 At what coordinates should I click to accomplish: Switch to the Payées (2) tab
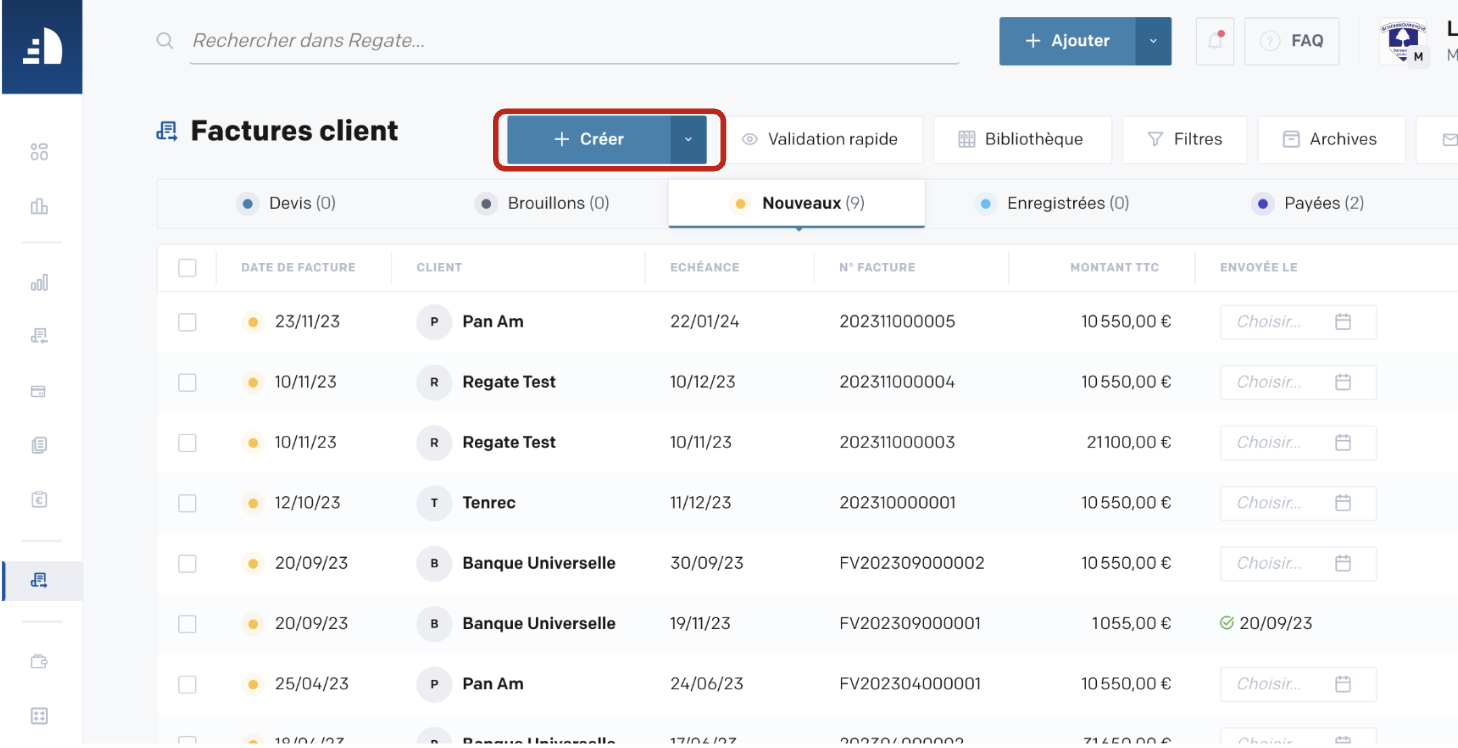[1309, 203]
